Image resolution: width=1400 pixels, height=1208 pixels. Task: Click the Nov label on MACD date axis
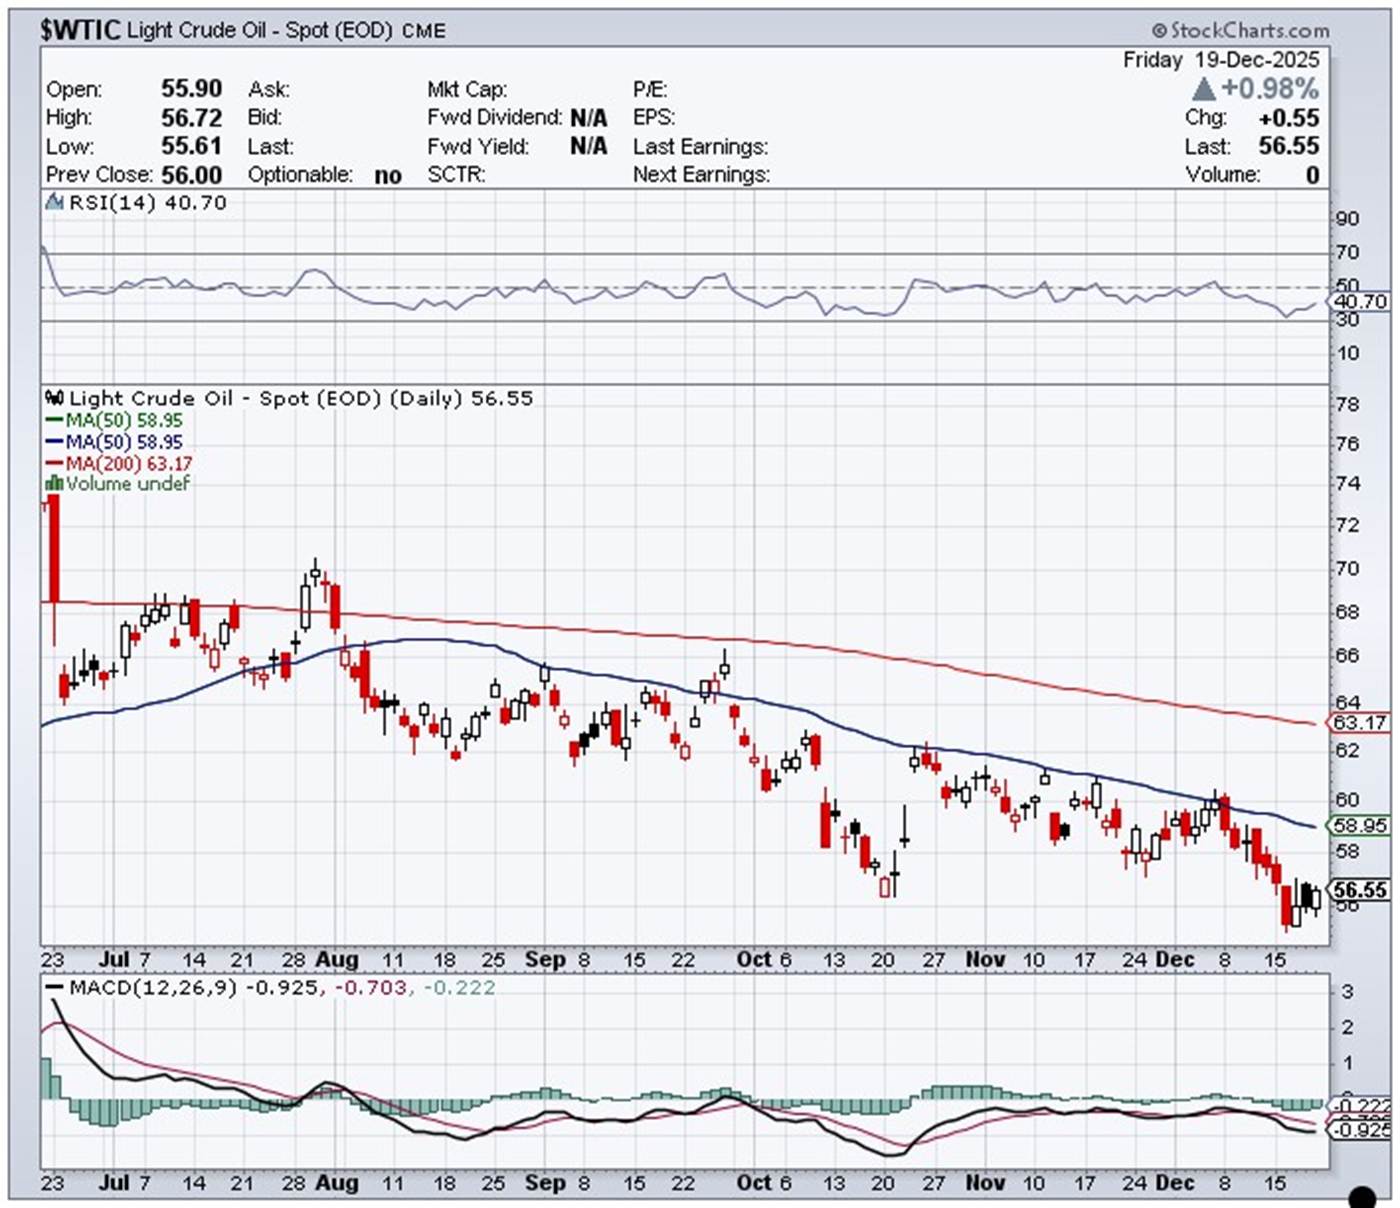(x=985, y=1182)
